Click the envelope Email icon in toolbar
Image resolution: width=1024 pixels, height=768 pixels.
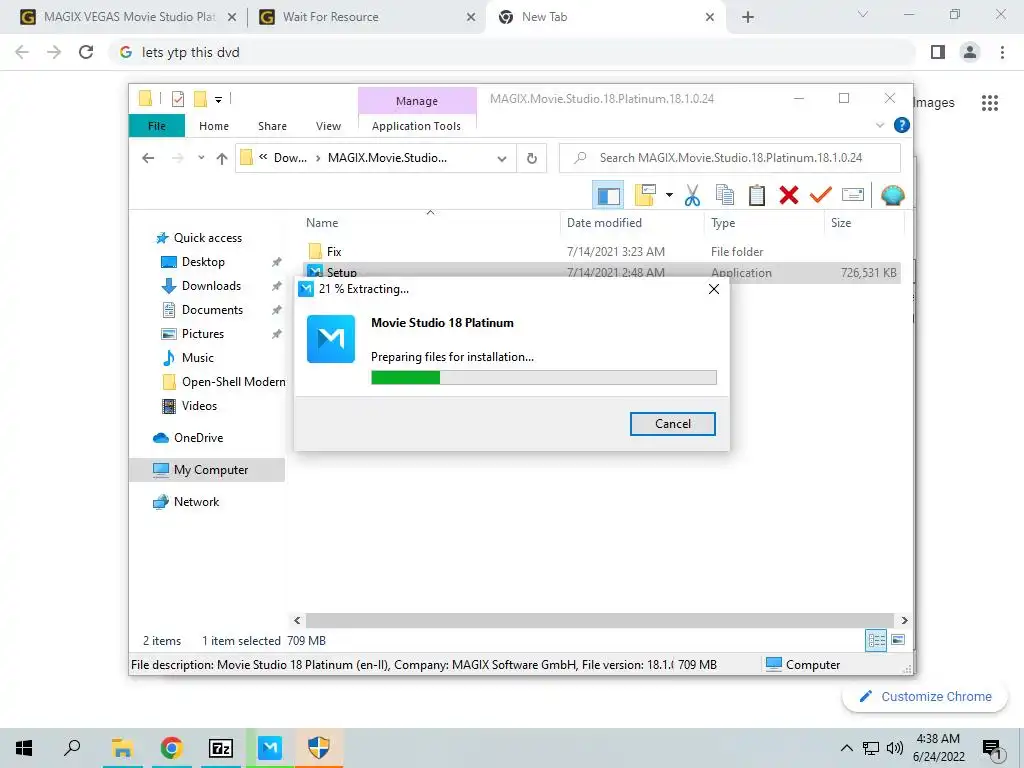pos(853,195)
